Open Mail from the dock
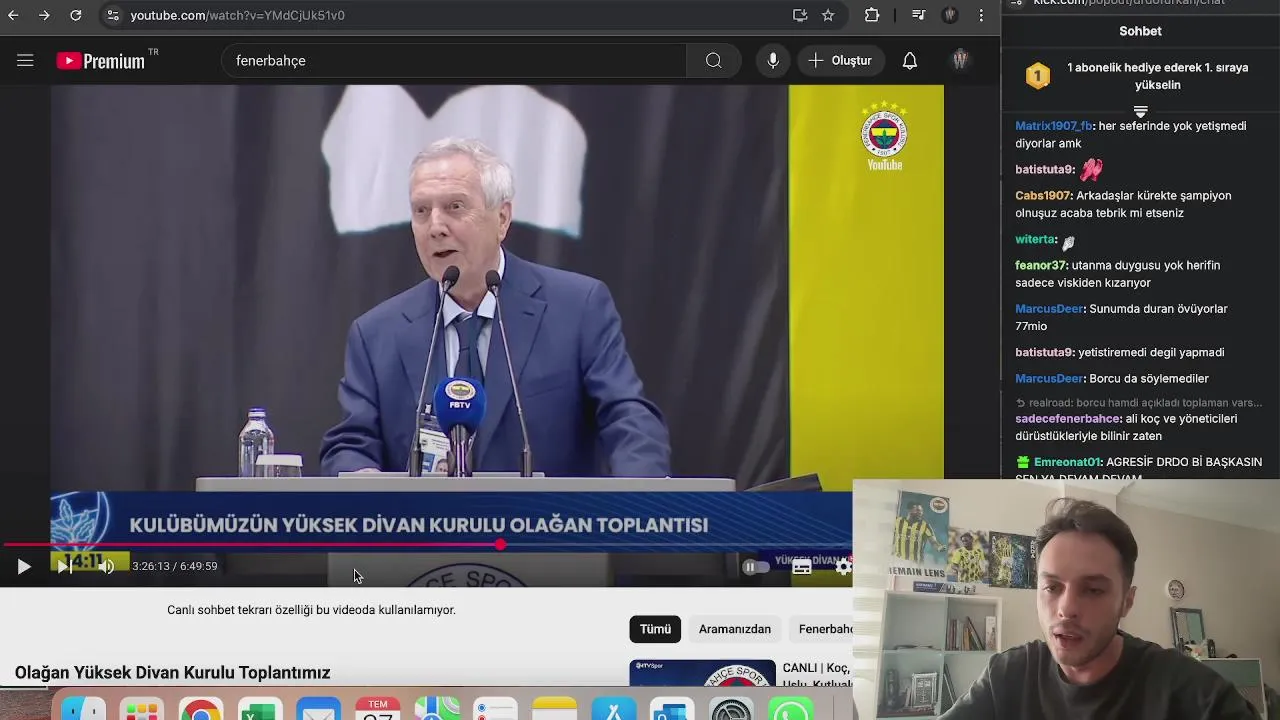 tap(318, 709)
